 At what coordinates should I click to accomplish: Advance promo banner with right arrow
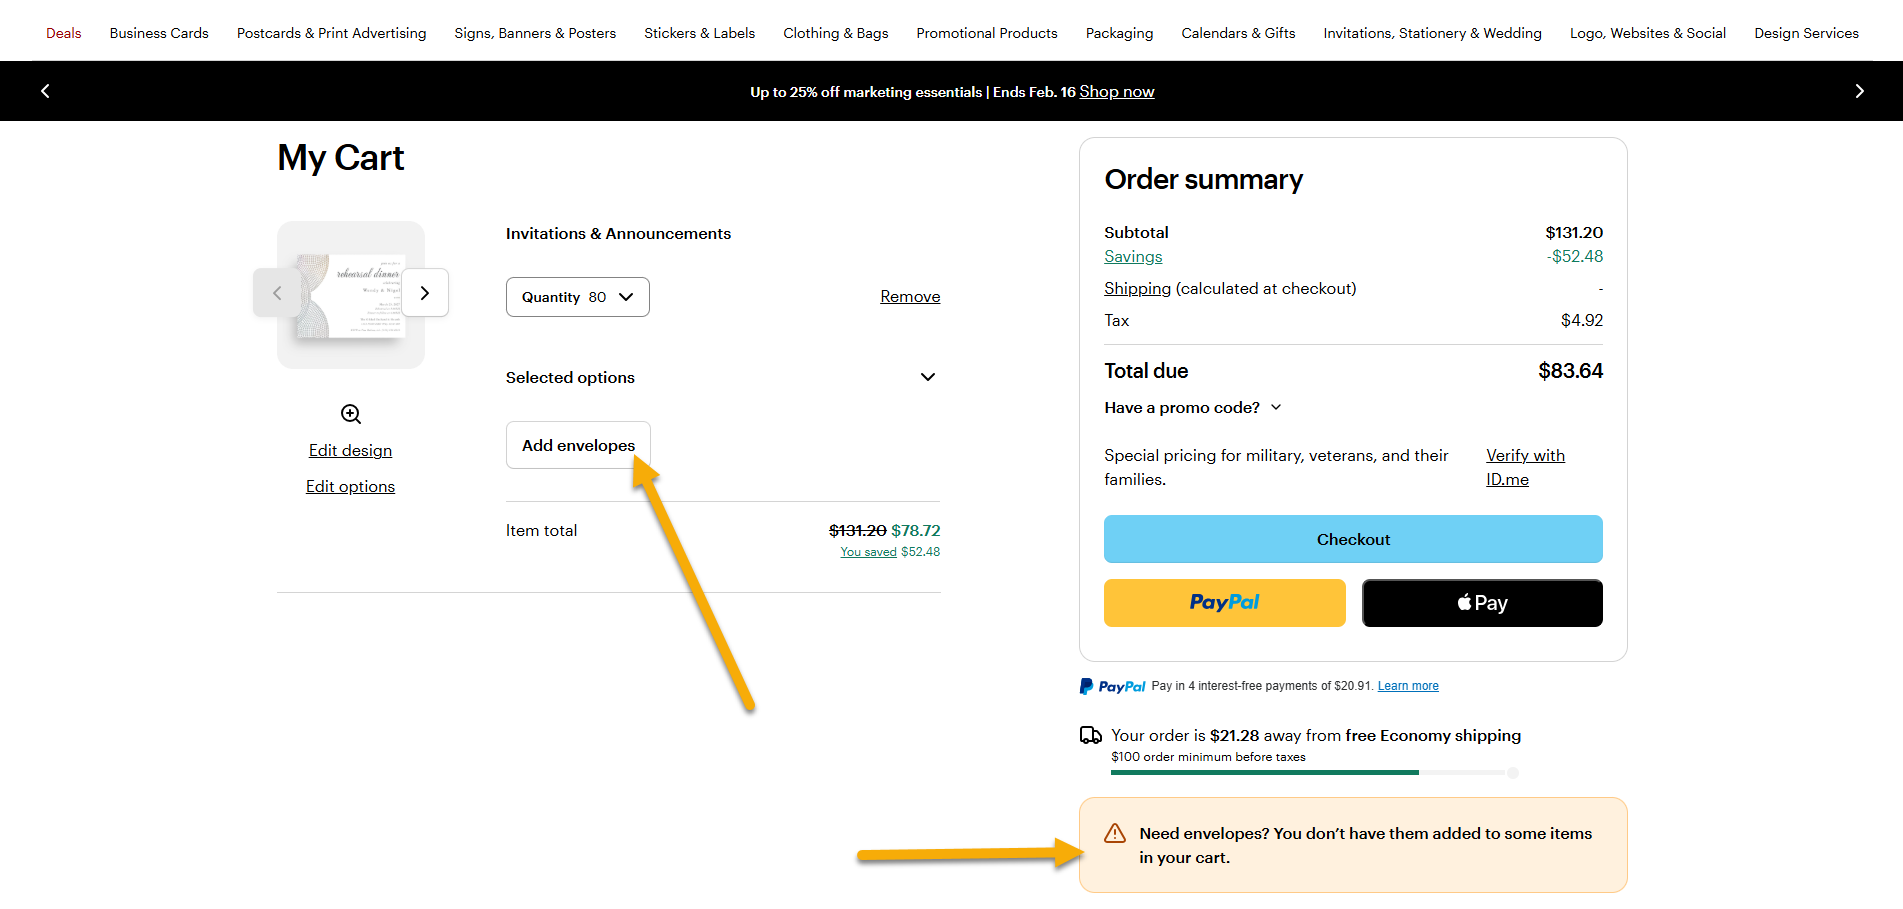(x=1859, y=91)
